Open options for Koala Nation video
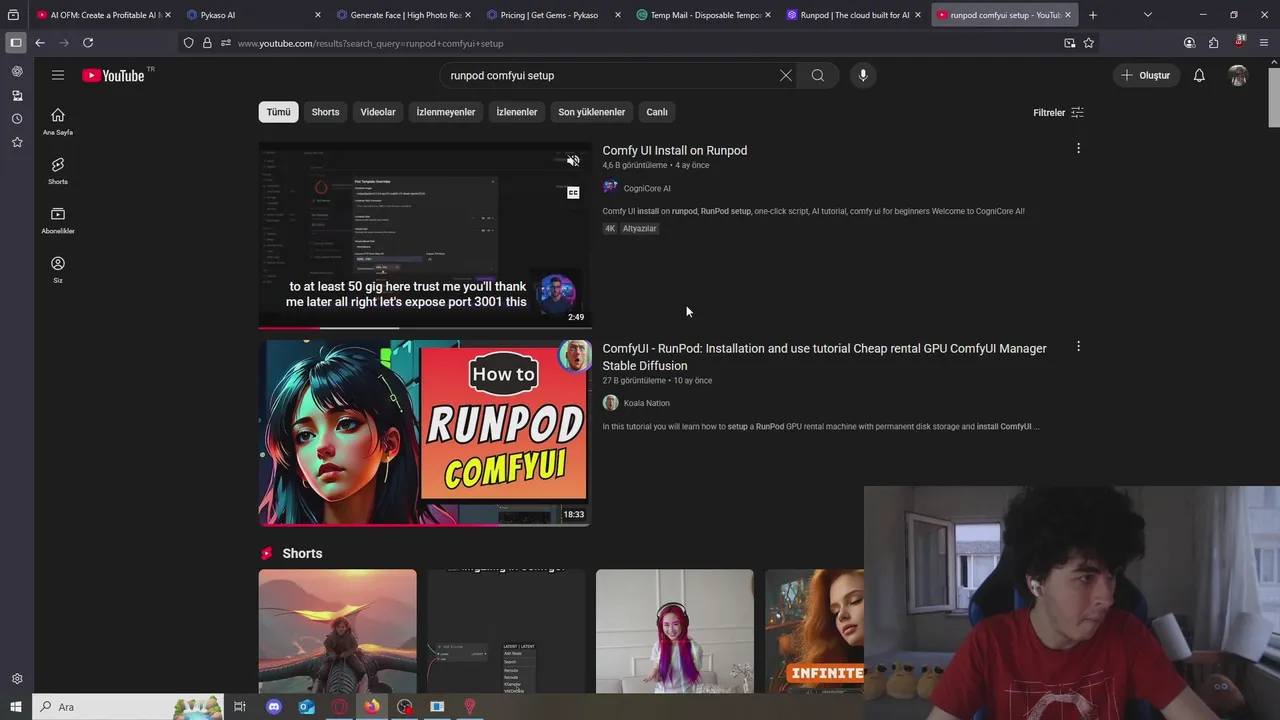The height and width of the screenshot is (720, 1280). [1078, 346]
